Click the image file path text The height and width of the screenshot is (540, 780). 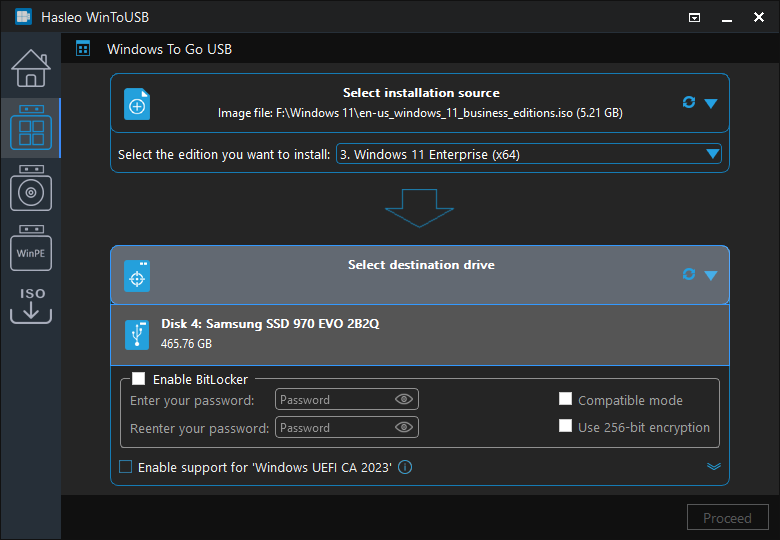420,113
